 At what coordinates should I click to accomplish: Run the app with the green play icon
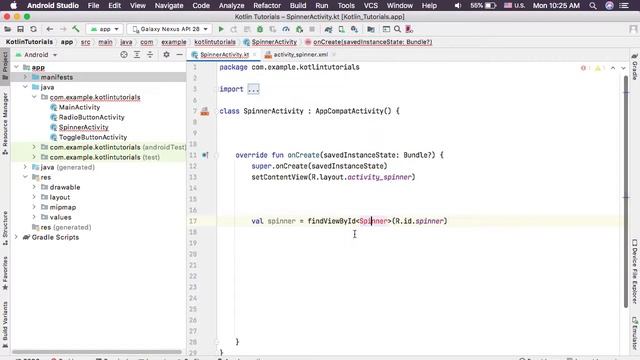(x=221, y=29)
